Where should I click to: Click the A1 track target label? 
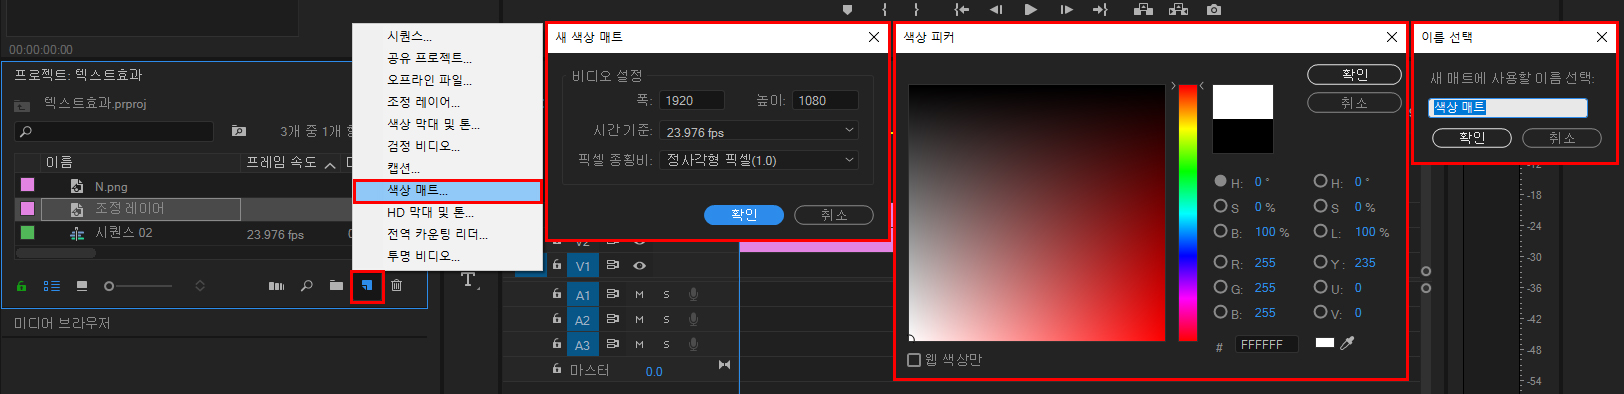pyautogui.click(x=583, y=295)
